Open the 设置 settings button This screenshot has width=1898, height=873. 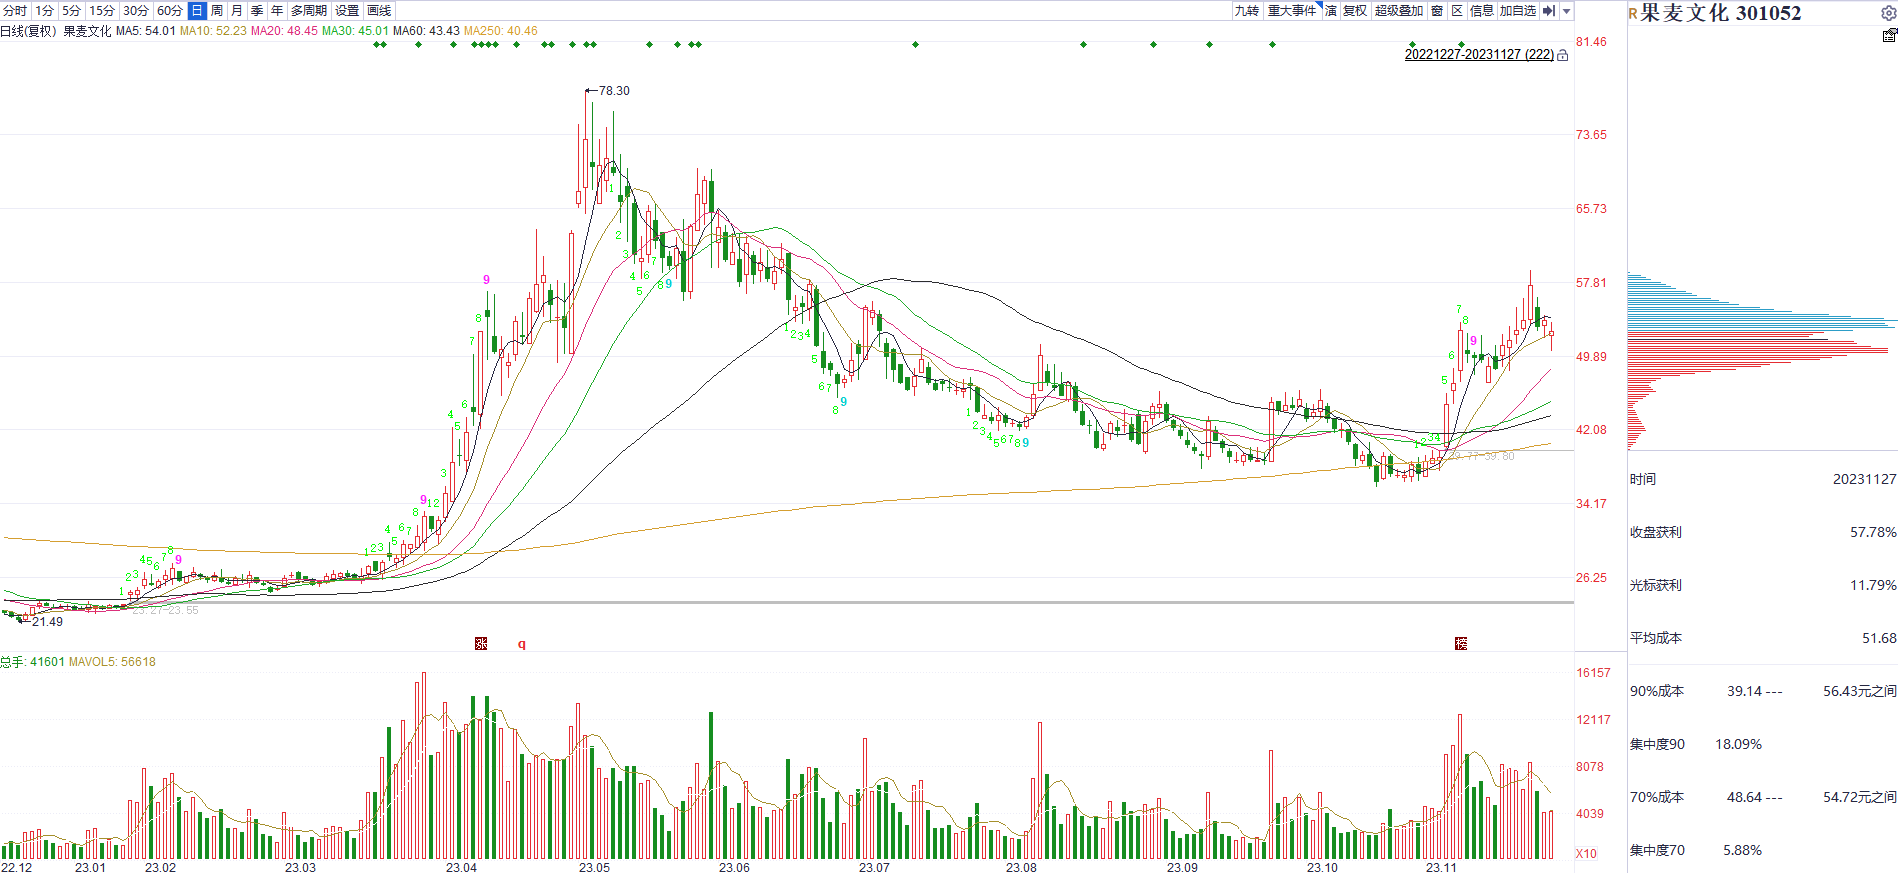coord(347,10)
